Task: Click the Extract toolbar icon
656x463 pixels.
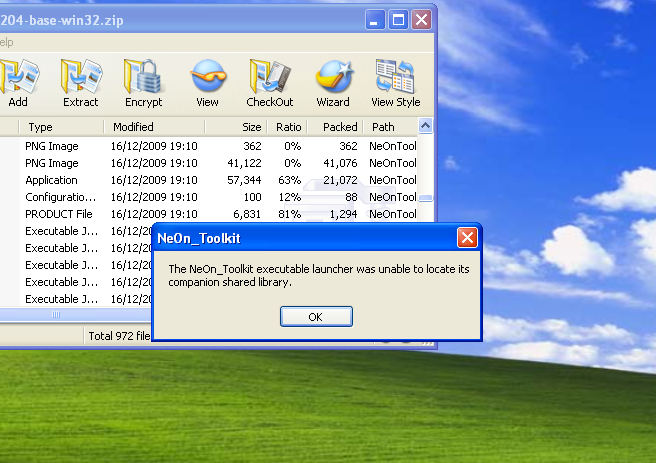Action: pos(81,84)
